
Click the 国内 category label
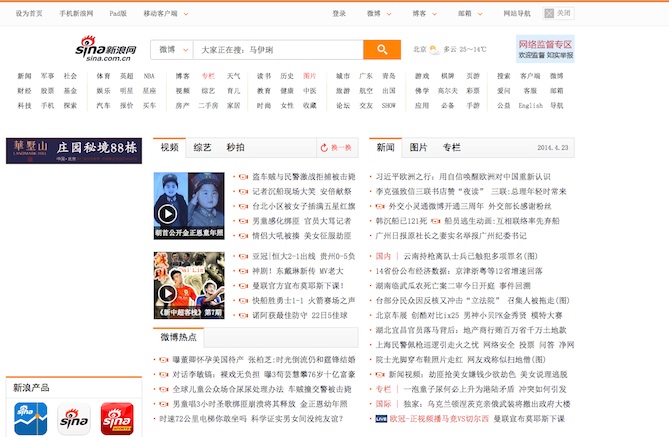pyautogui.click(x=383, y=256)
